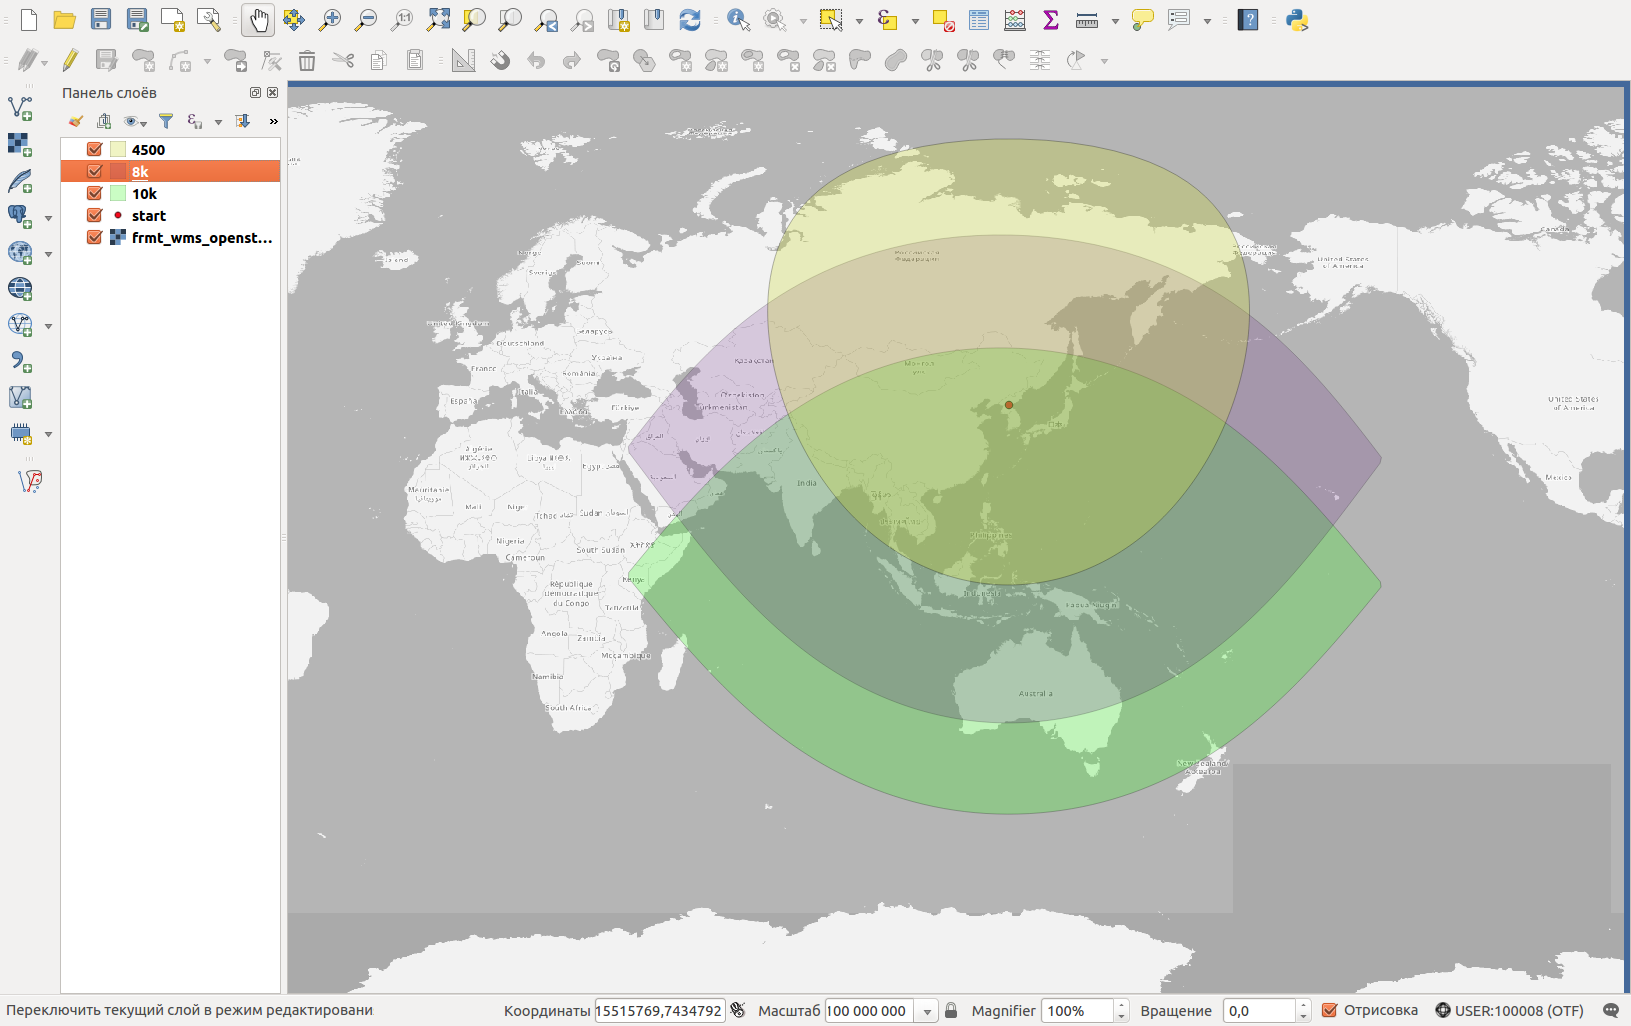Show more layers panel tools chevron

[273, 121]
